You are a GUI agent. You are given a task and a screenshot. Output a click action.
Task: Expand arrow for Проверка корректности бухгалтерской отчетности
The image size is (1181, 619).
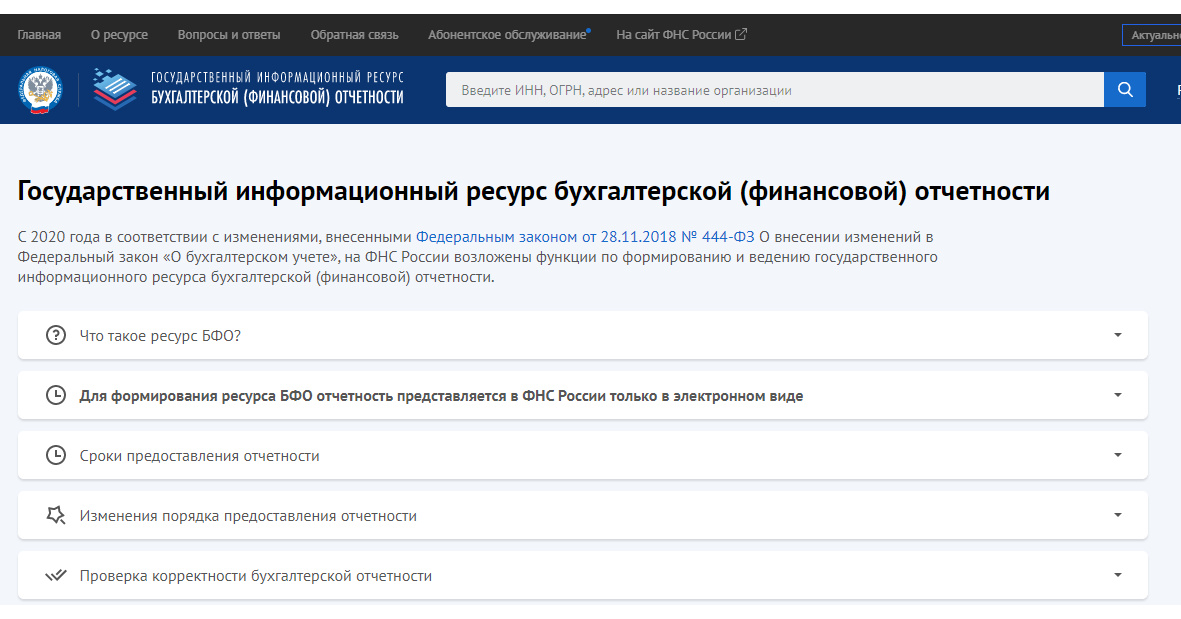(x=1118, y=575)
